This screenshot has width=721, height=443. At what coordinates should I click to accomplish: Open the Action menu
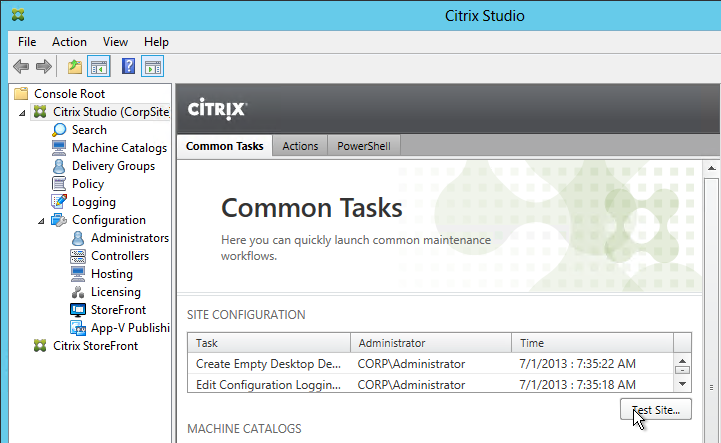point(69,42)
